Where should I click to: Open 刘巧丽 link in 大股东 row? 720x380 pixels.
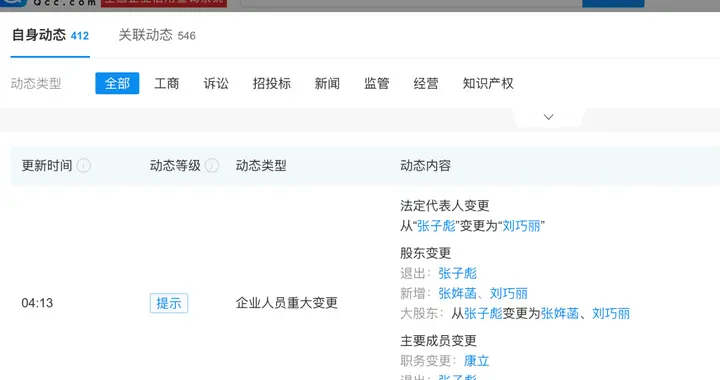[x=611, y=313]
